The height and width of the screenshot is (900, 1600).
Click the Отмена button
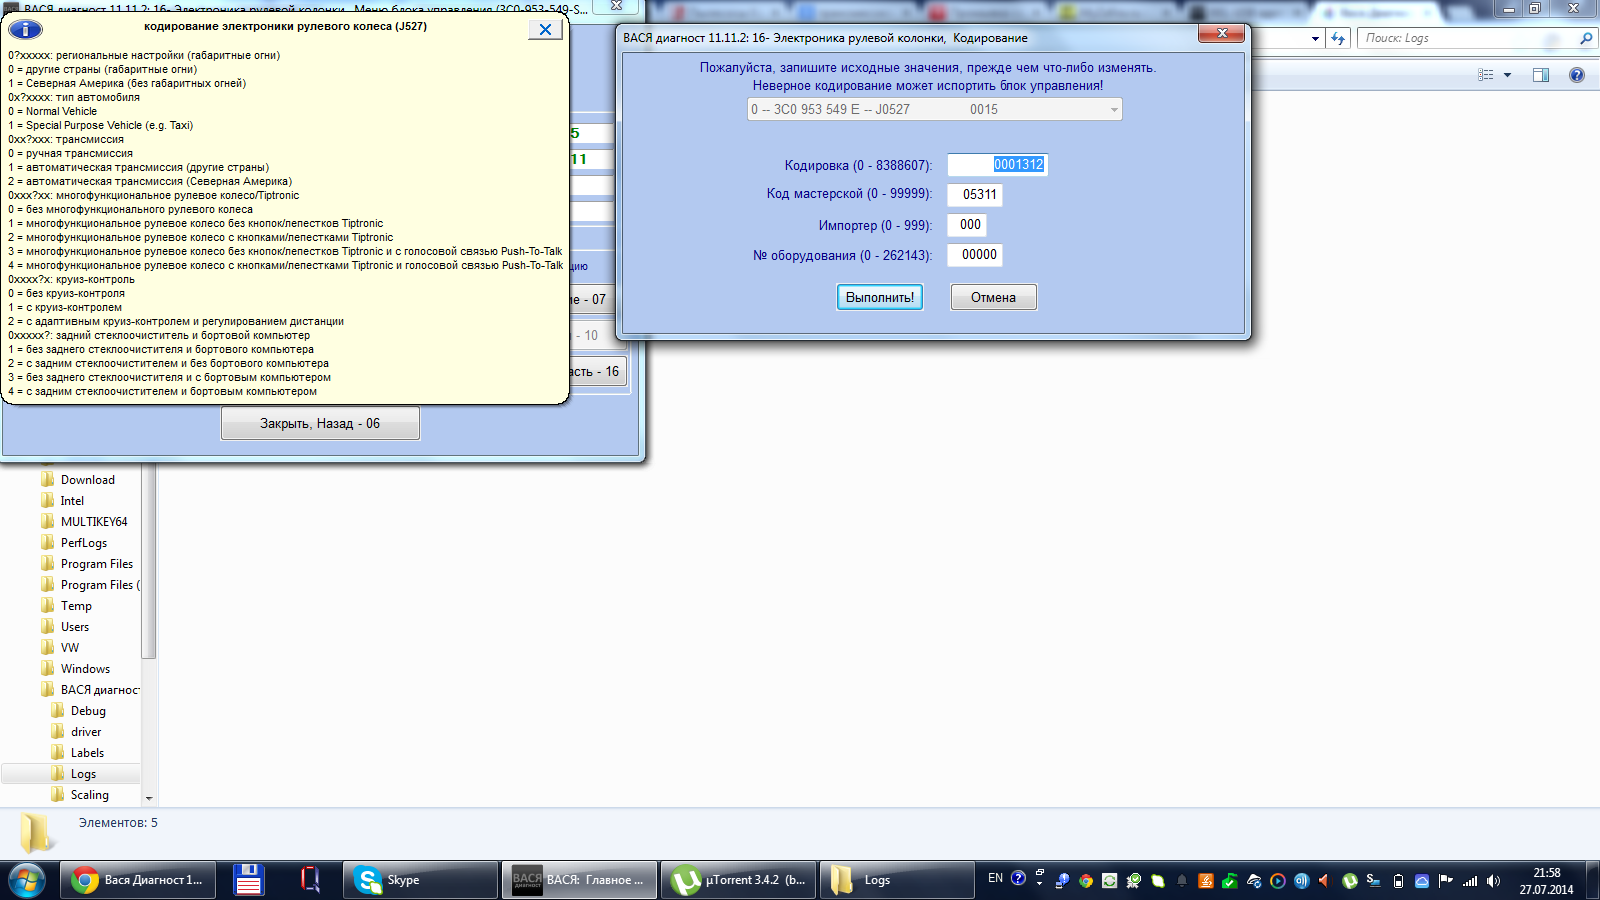(x=993, y=297)
